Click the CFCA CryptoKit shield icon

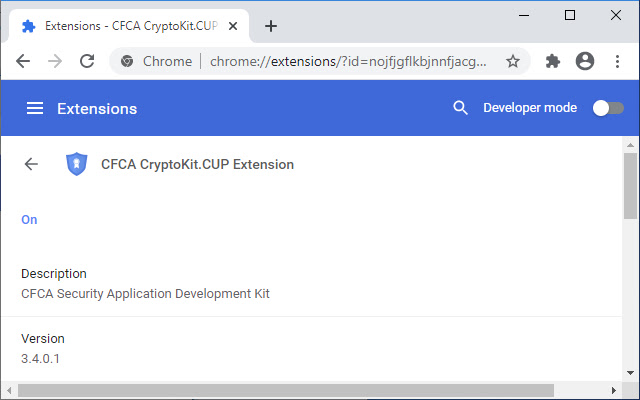[77, 164]
